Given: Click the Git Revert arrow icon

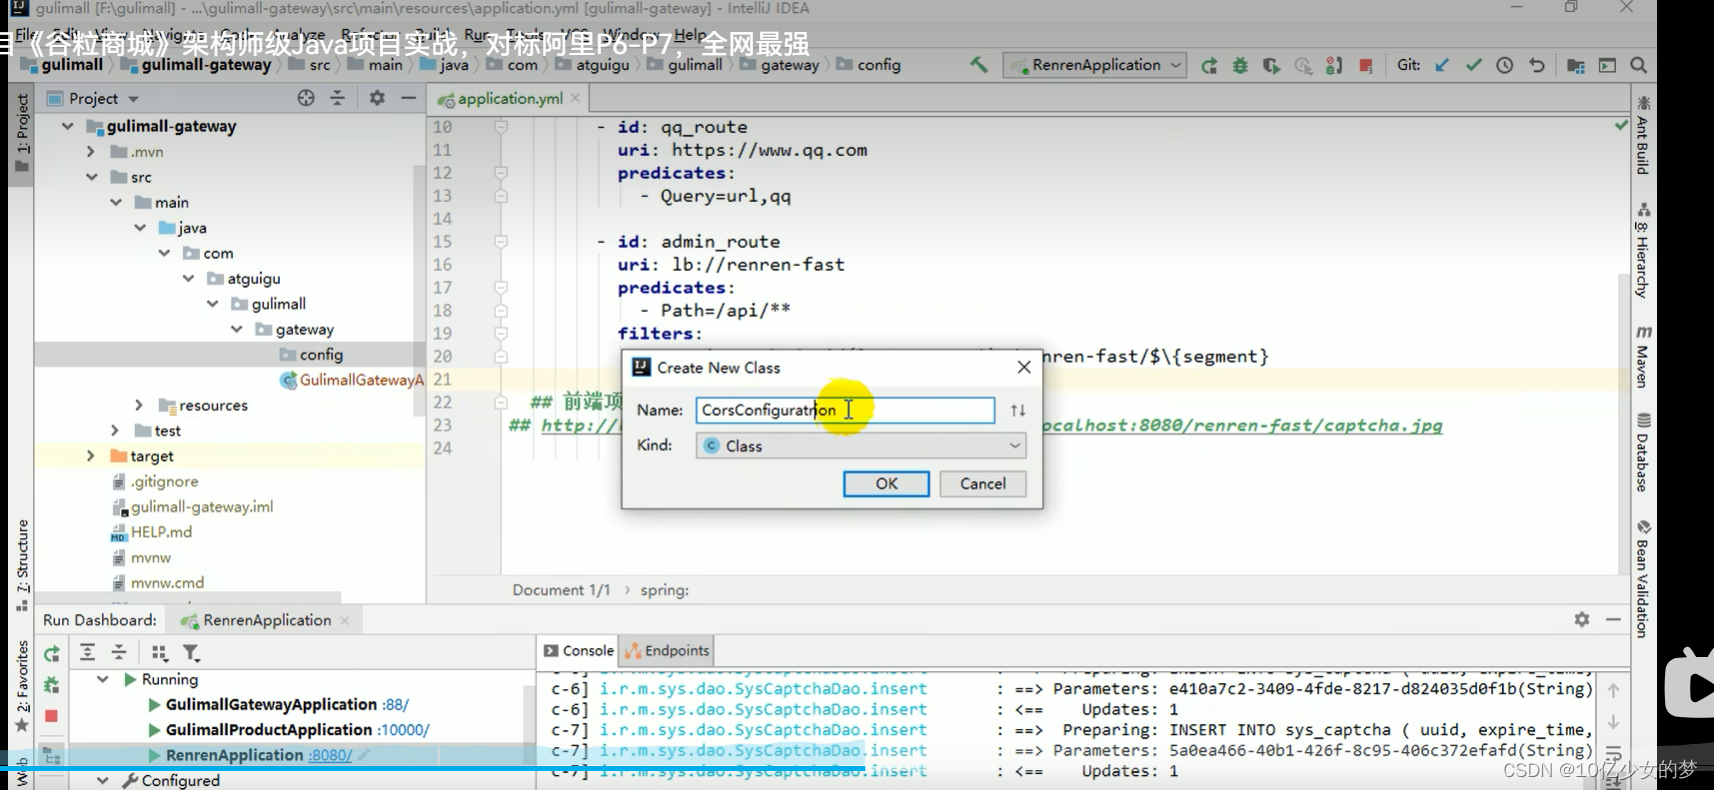Looking at the screenshot, I should tap(1537, 65).
